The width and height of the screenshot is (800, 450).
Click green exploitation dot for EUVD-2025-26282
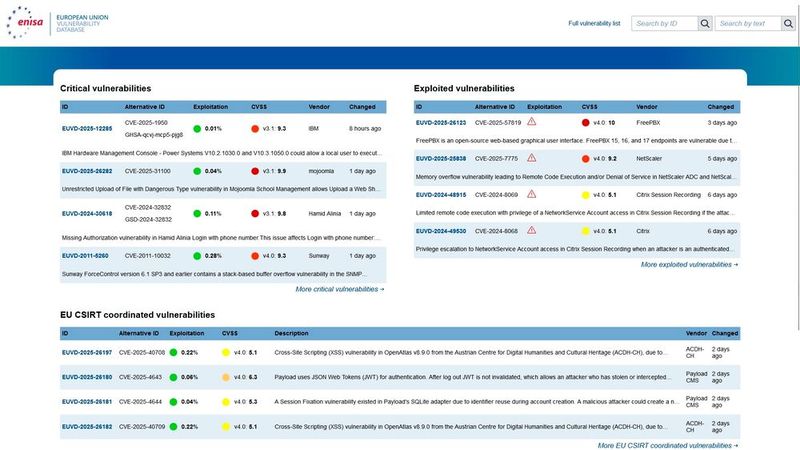point(197,171)
